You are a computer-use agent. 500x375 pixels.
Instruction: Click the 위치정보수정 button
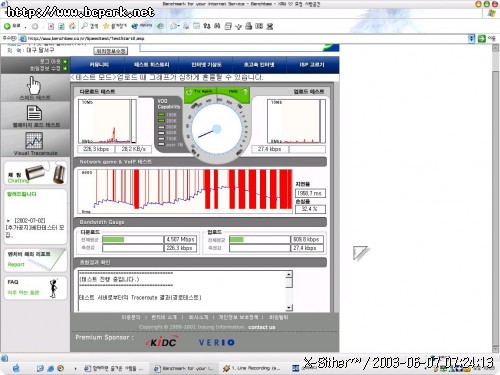[110, 51]
